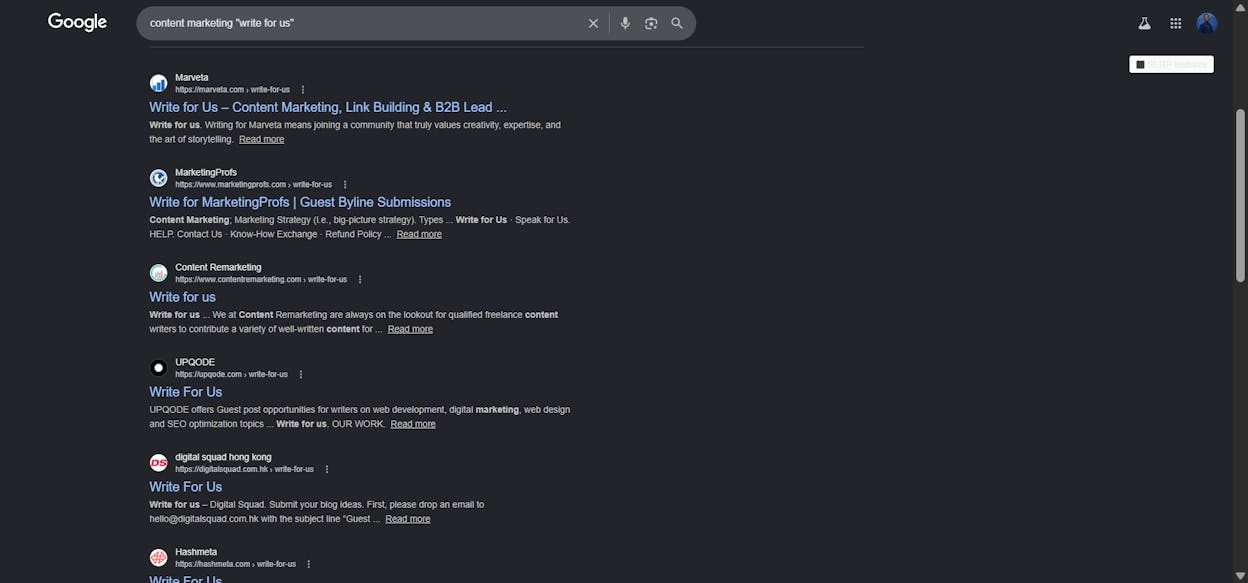Open the Google account profile avatar
The image size is (1248, 583).
click(x=1207, y=23)
